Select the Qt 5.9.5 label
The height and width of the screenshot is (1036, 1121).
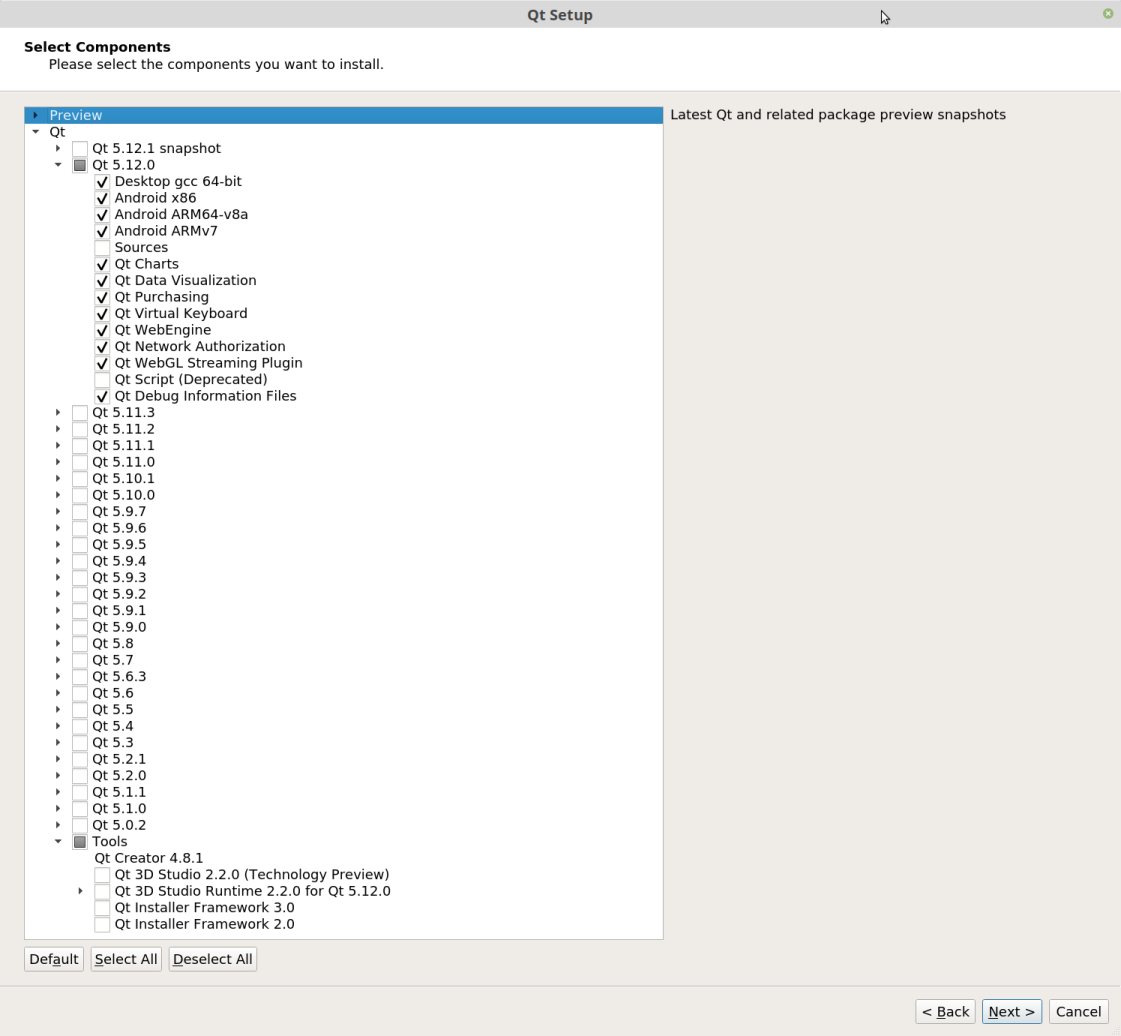coord(119,544)
